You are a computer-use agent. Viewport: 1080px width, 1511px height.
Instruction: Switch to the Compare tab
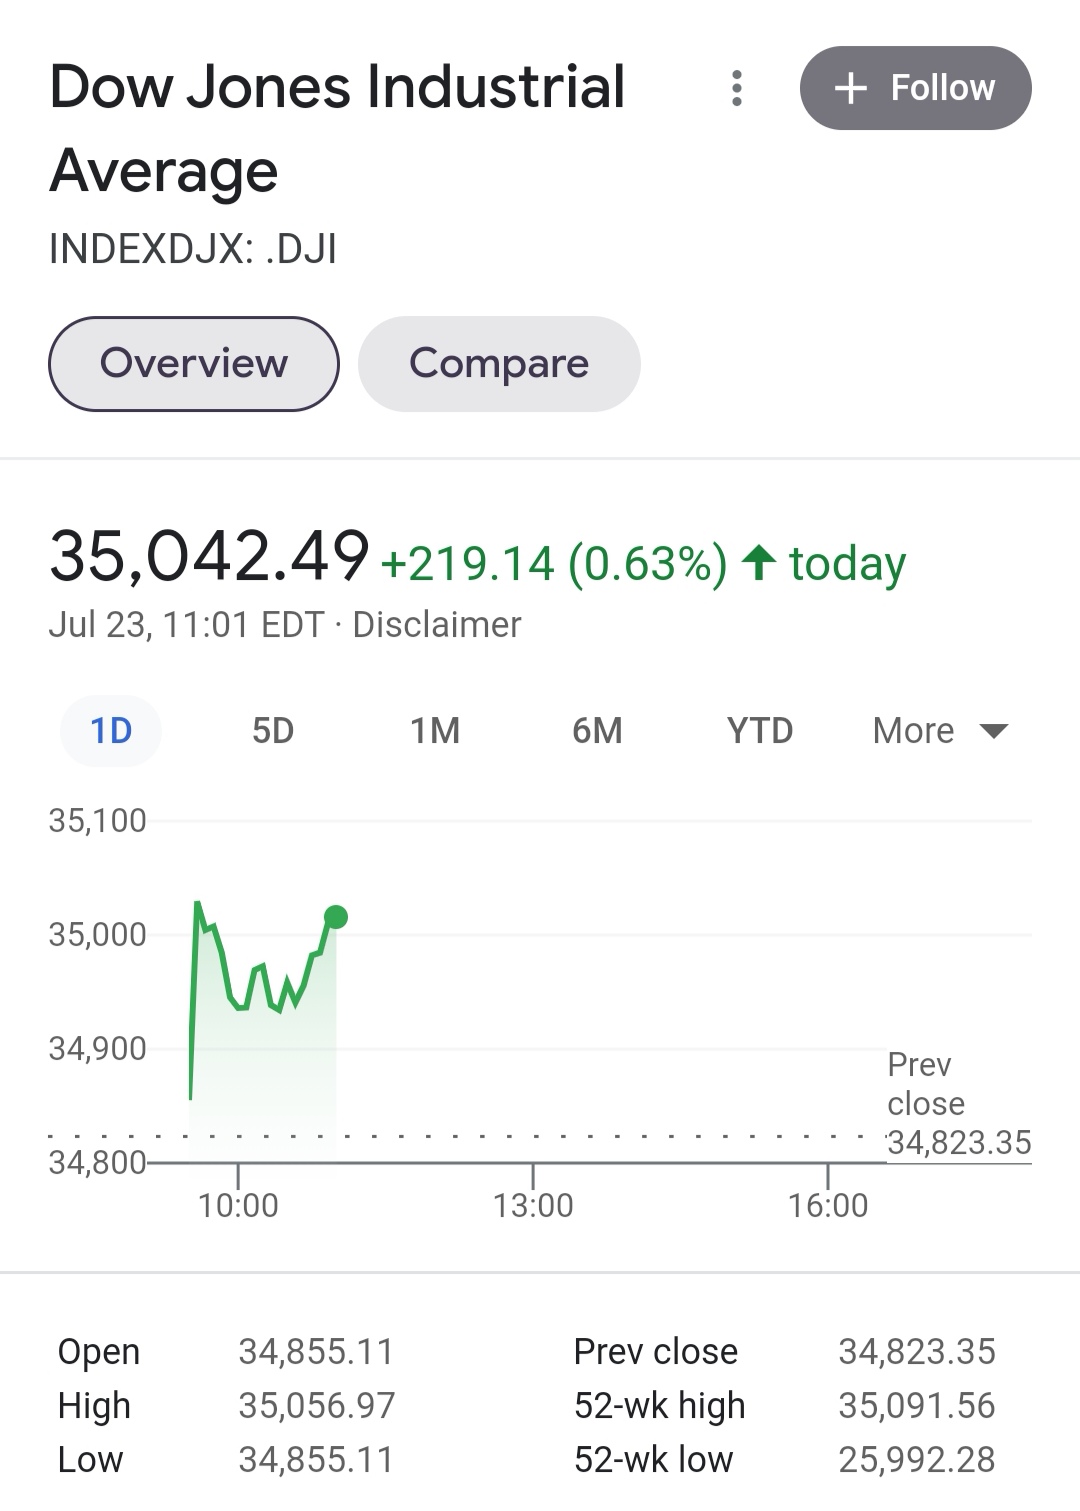click(499, 364)
